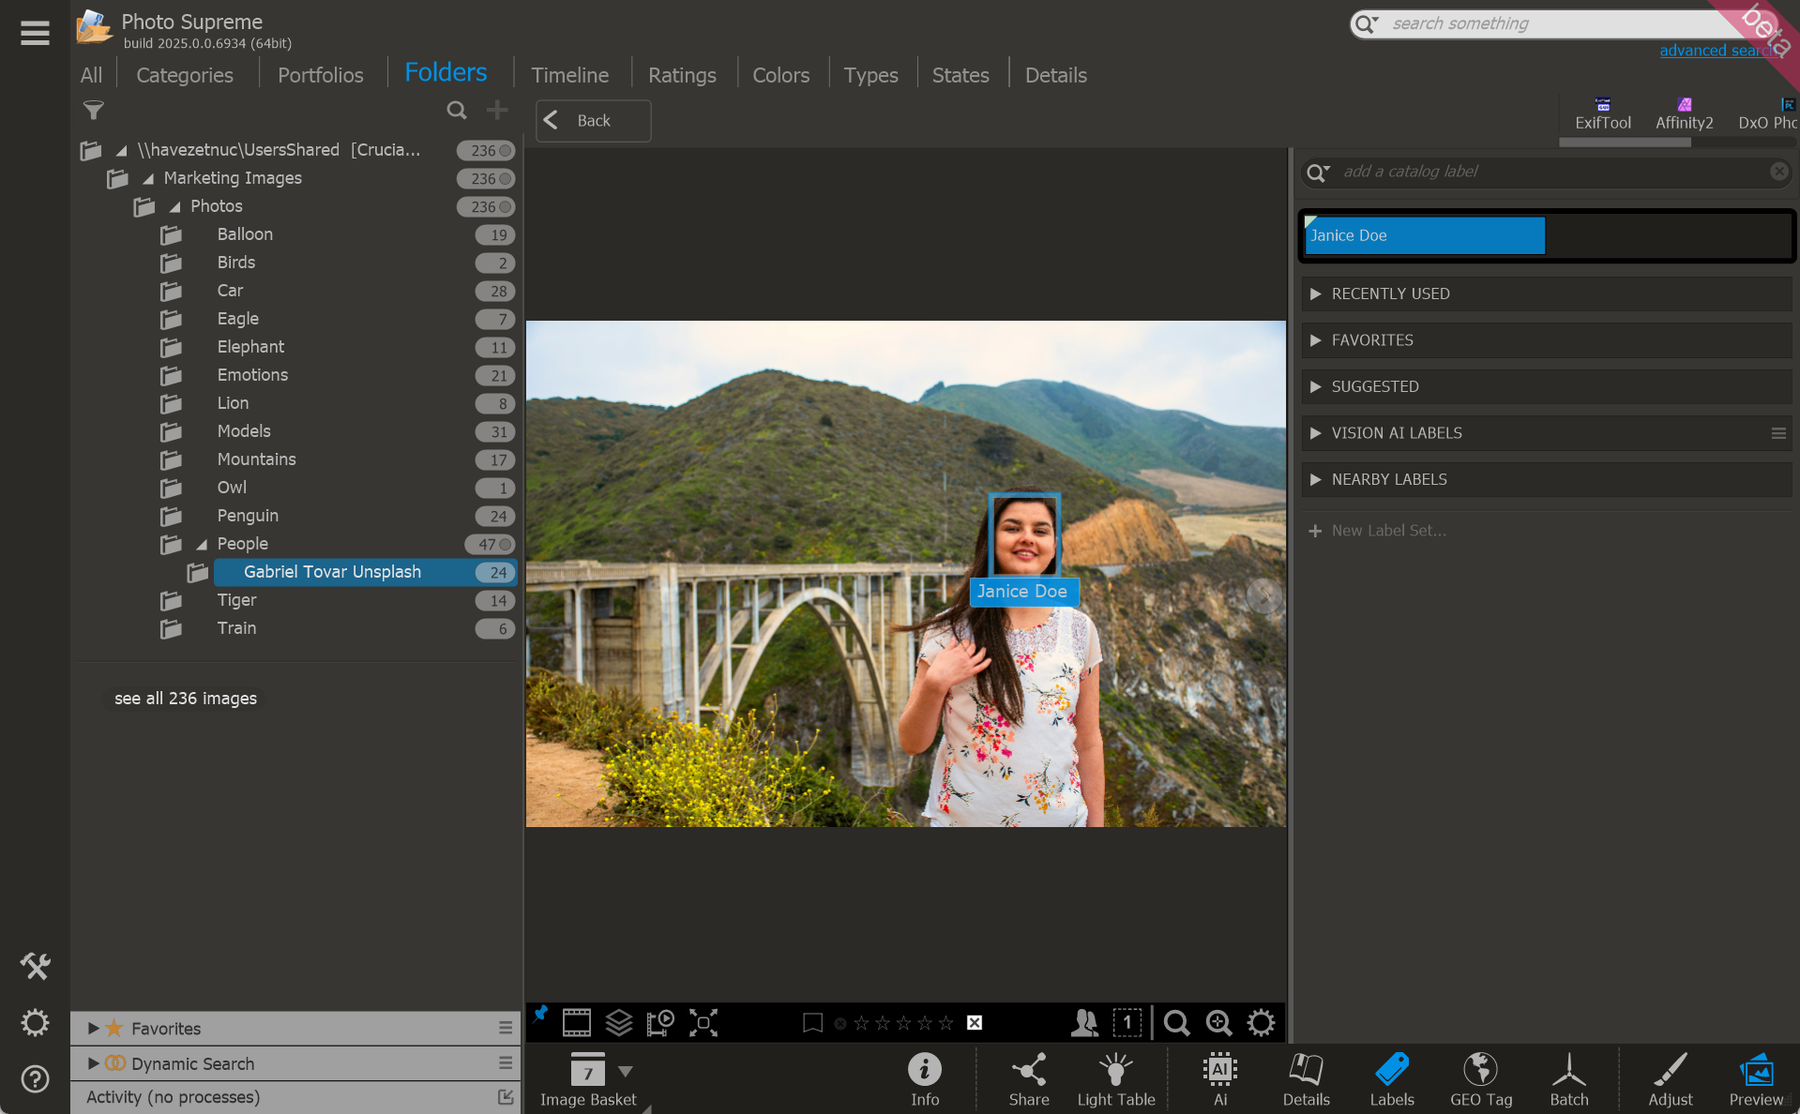1800x1114 pixels.
Task: Collapse the Photos folder
Action: point(175,206)
